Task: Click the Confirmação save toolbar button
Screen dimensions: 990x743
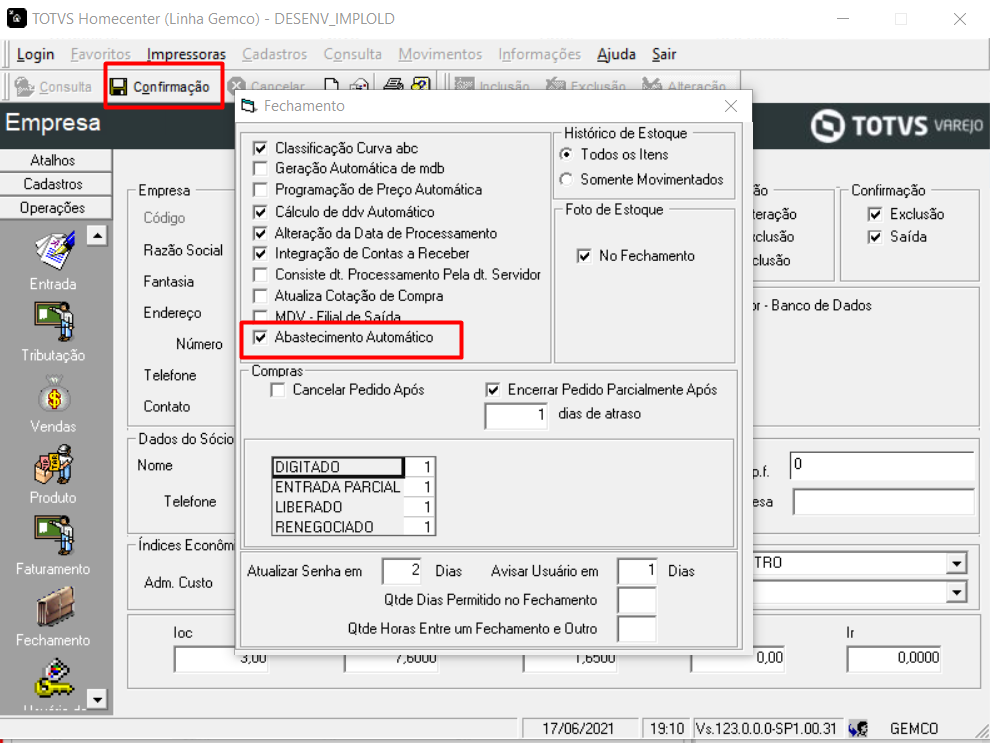Action: coord(160,86)
